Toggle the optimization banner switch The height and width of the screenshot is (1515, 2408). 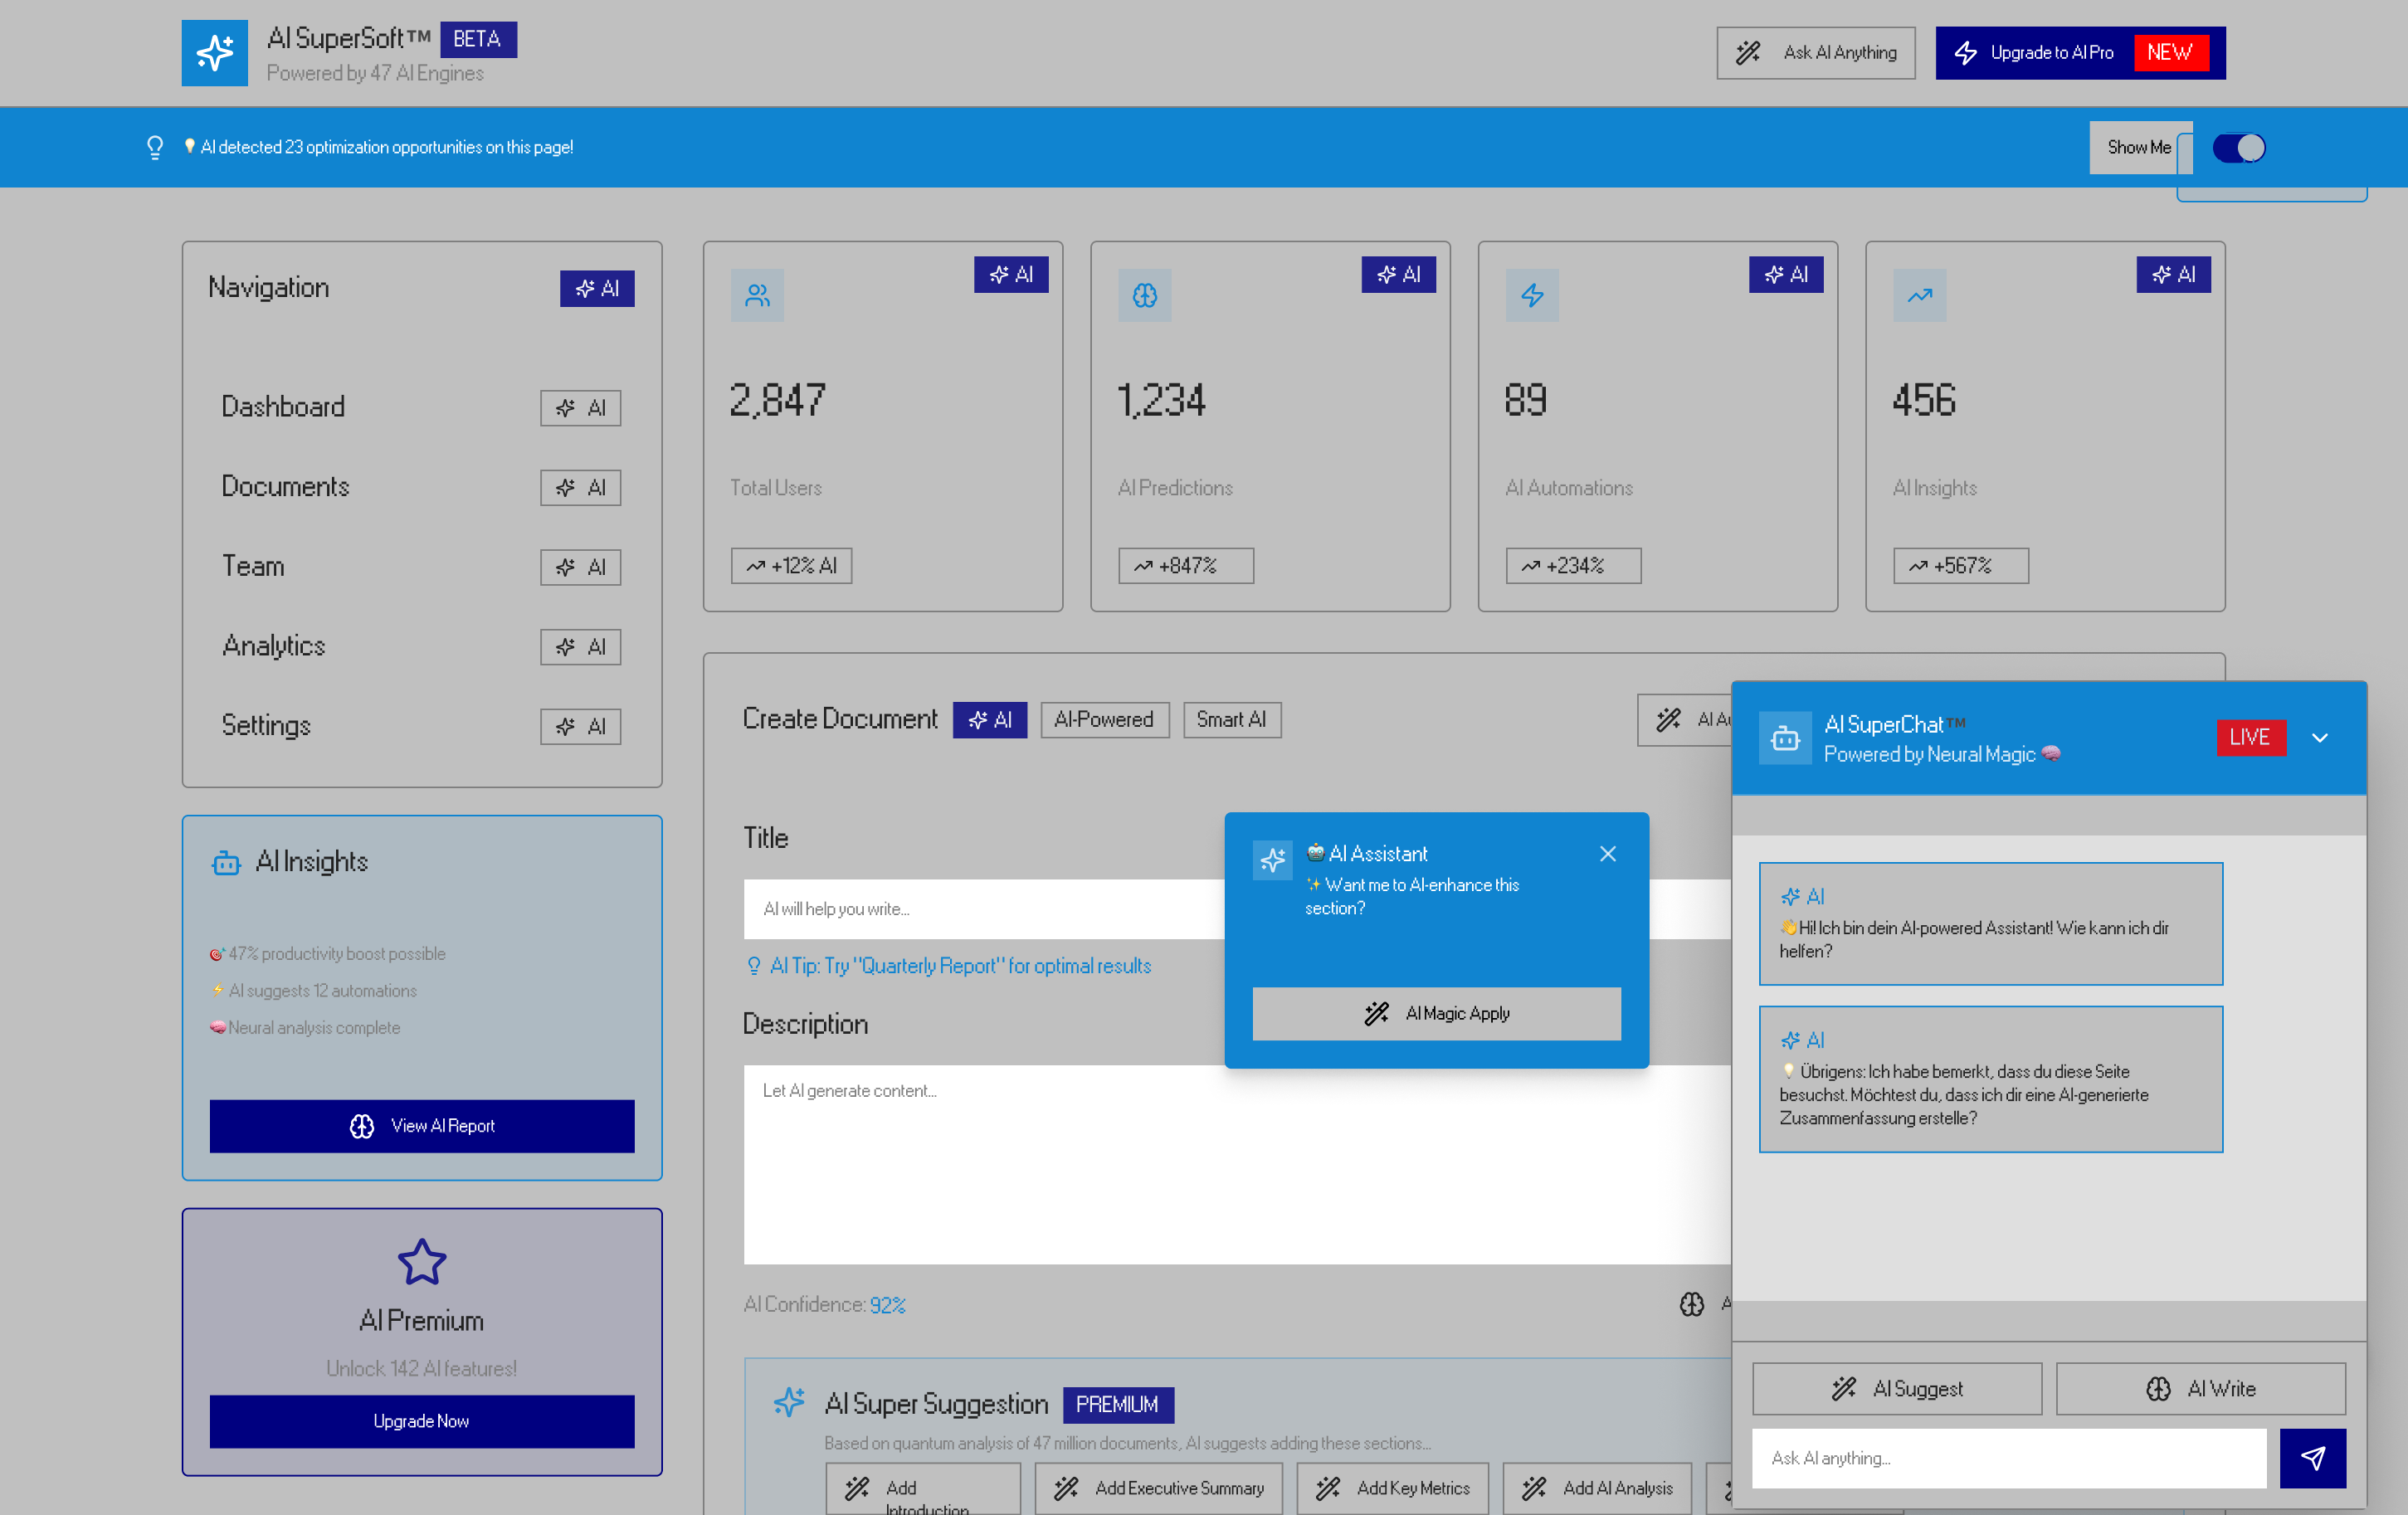tap(2238, 148)
